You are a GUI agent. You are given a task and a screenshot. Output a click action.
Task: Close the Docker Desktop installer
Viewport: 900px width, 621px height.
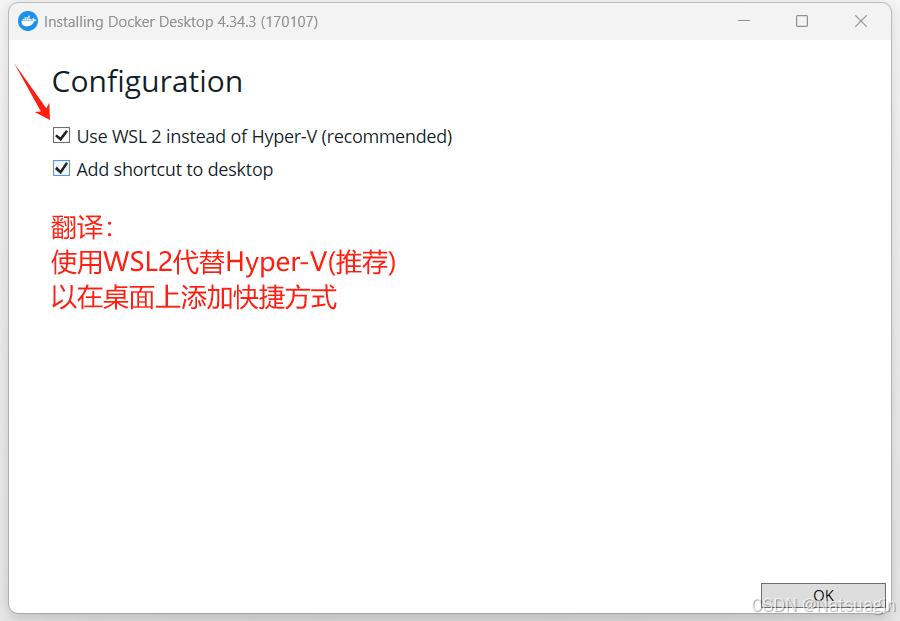click(860, 21)
